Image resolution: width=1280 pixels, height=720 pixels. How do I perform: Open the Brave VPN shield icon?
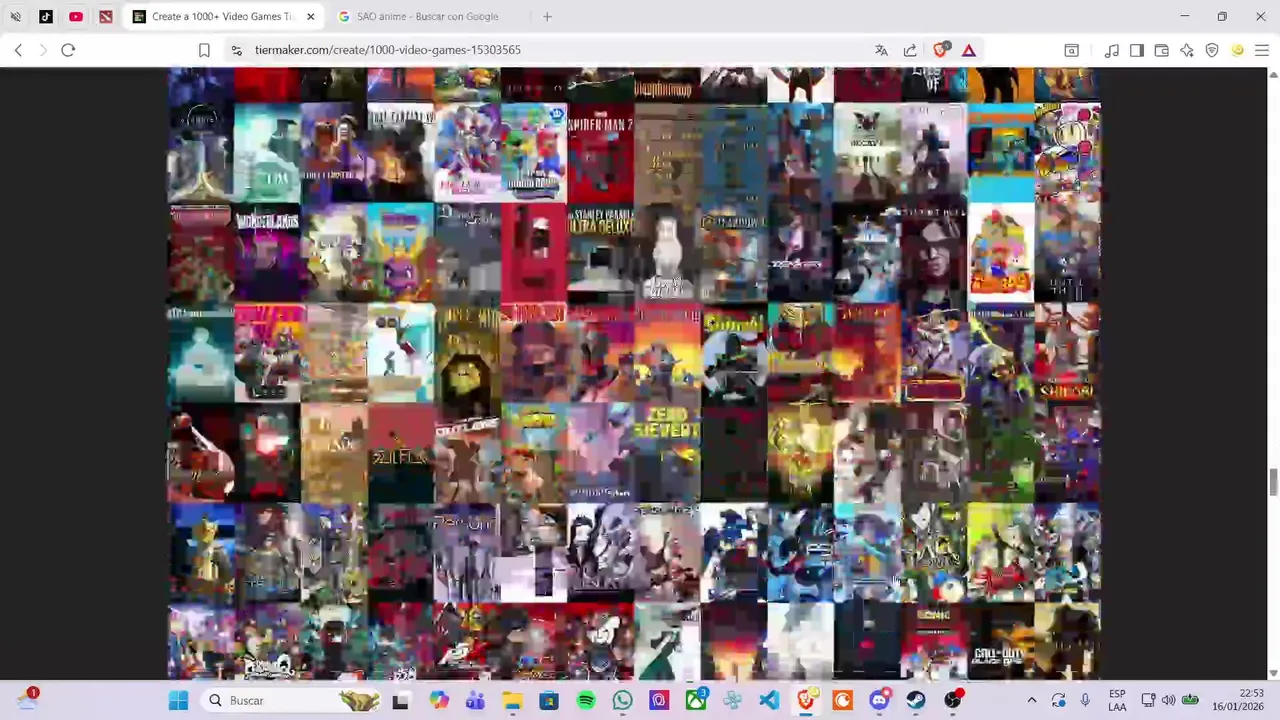coord(1212,50)
